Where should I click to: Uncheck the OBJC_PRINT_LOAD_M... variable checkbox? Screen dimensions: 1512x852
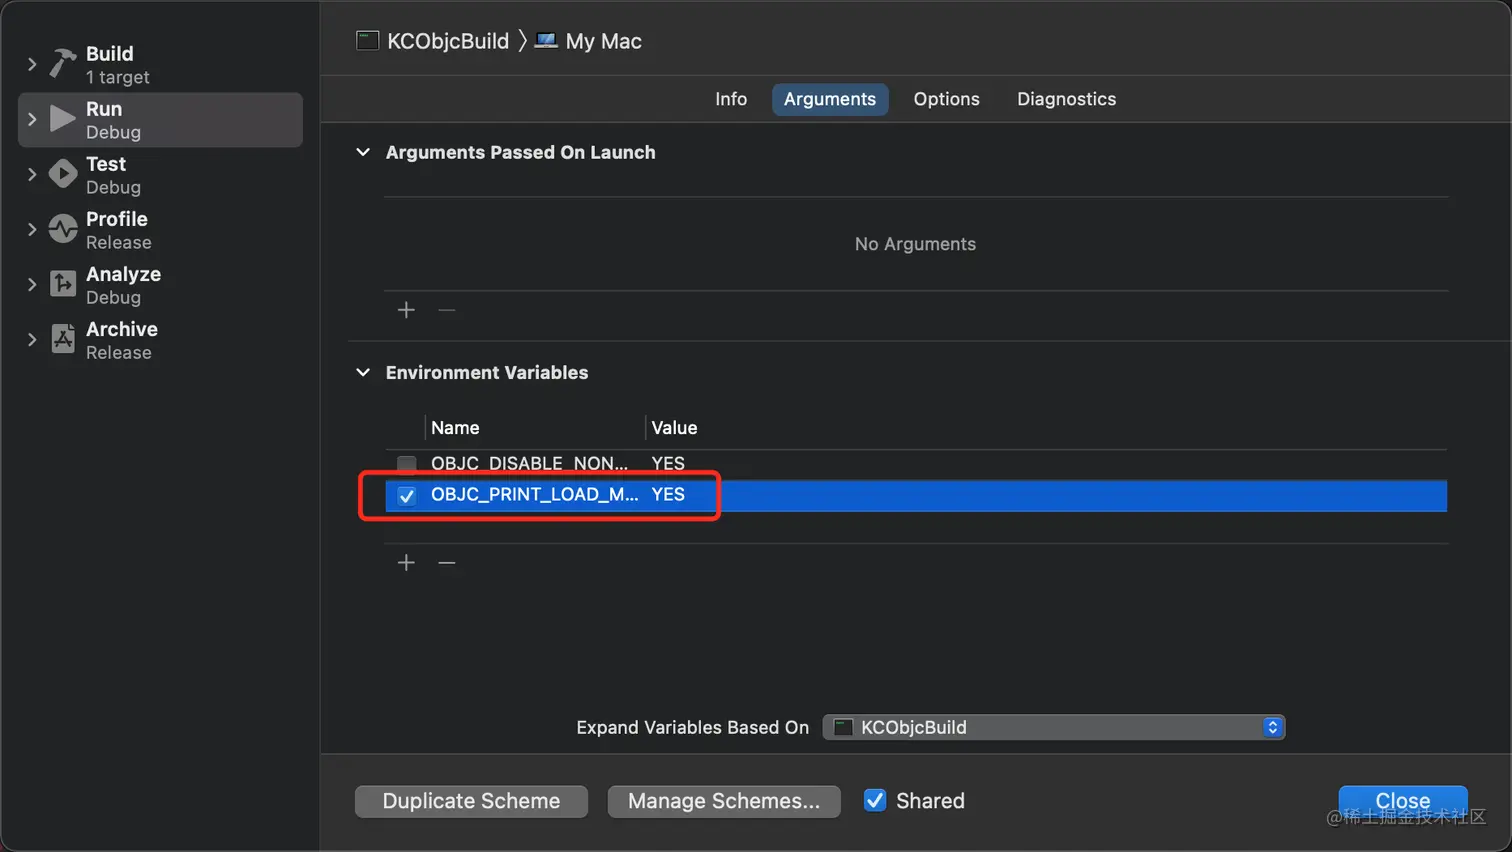[407, 495]
